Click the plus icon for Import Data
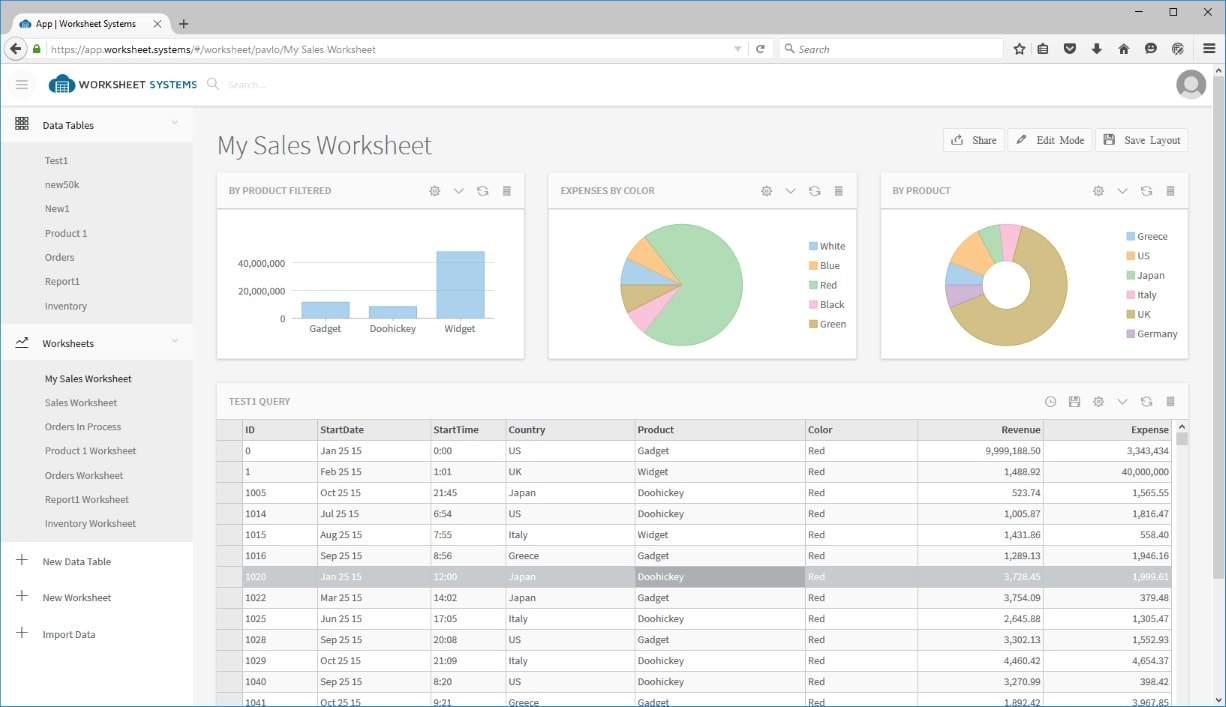The width and height of the screenshot is (1226, 707). tap(22, 634)
